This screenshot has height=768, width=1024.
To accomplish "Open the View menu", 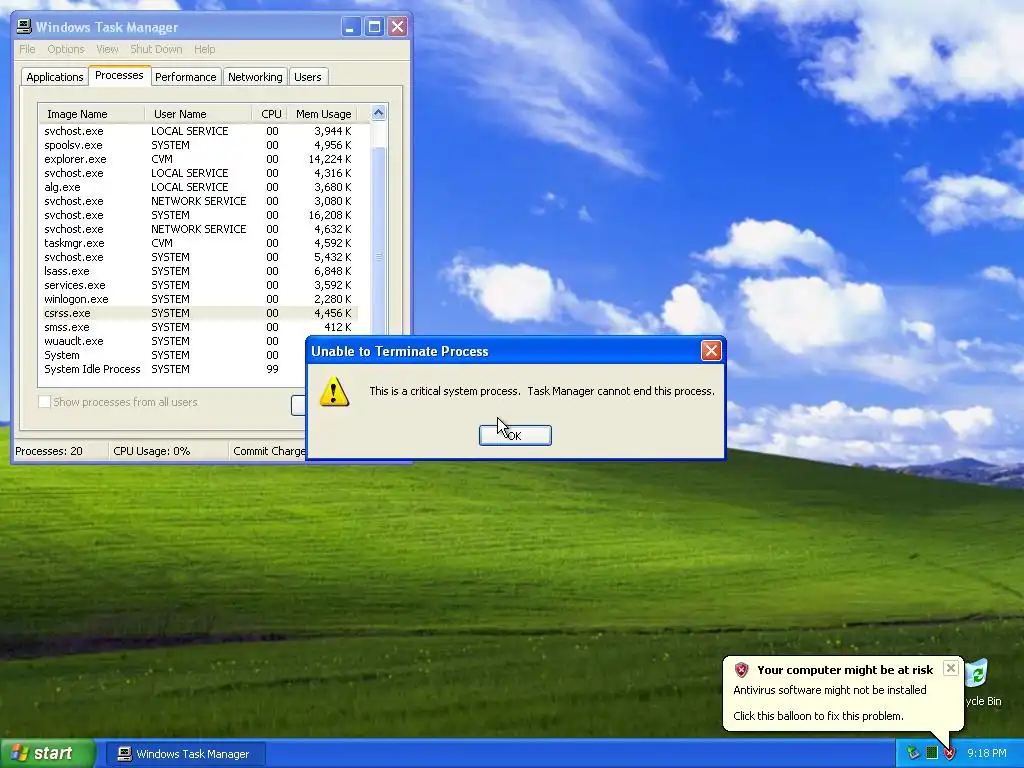I will tap(107, 49).
